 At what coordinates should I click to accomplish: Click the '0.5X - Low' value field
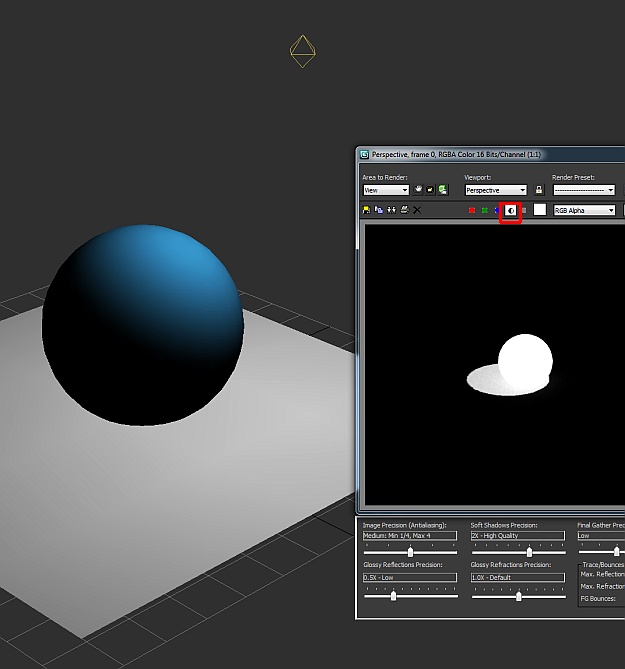410,577
